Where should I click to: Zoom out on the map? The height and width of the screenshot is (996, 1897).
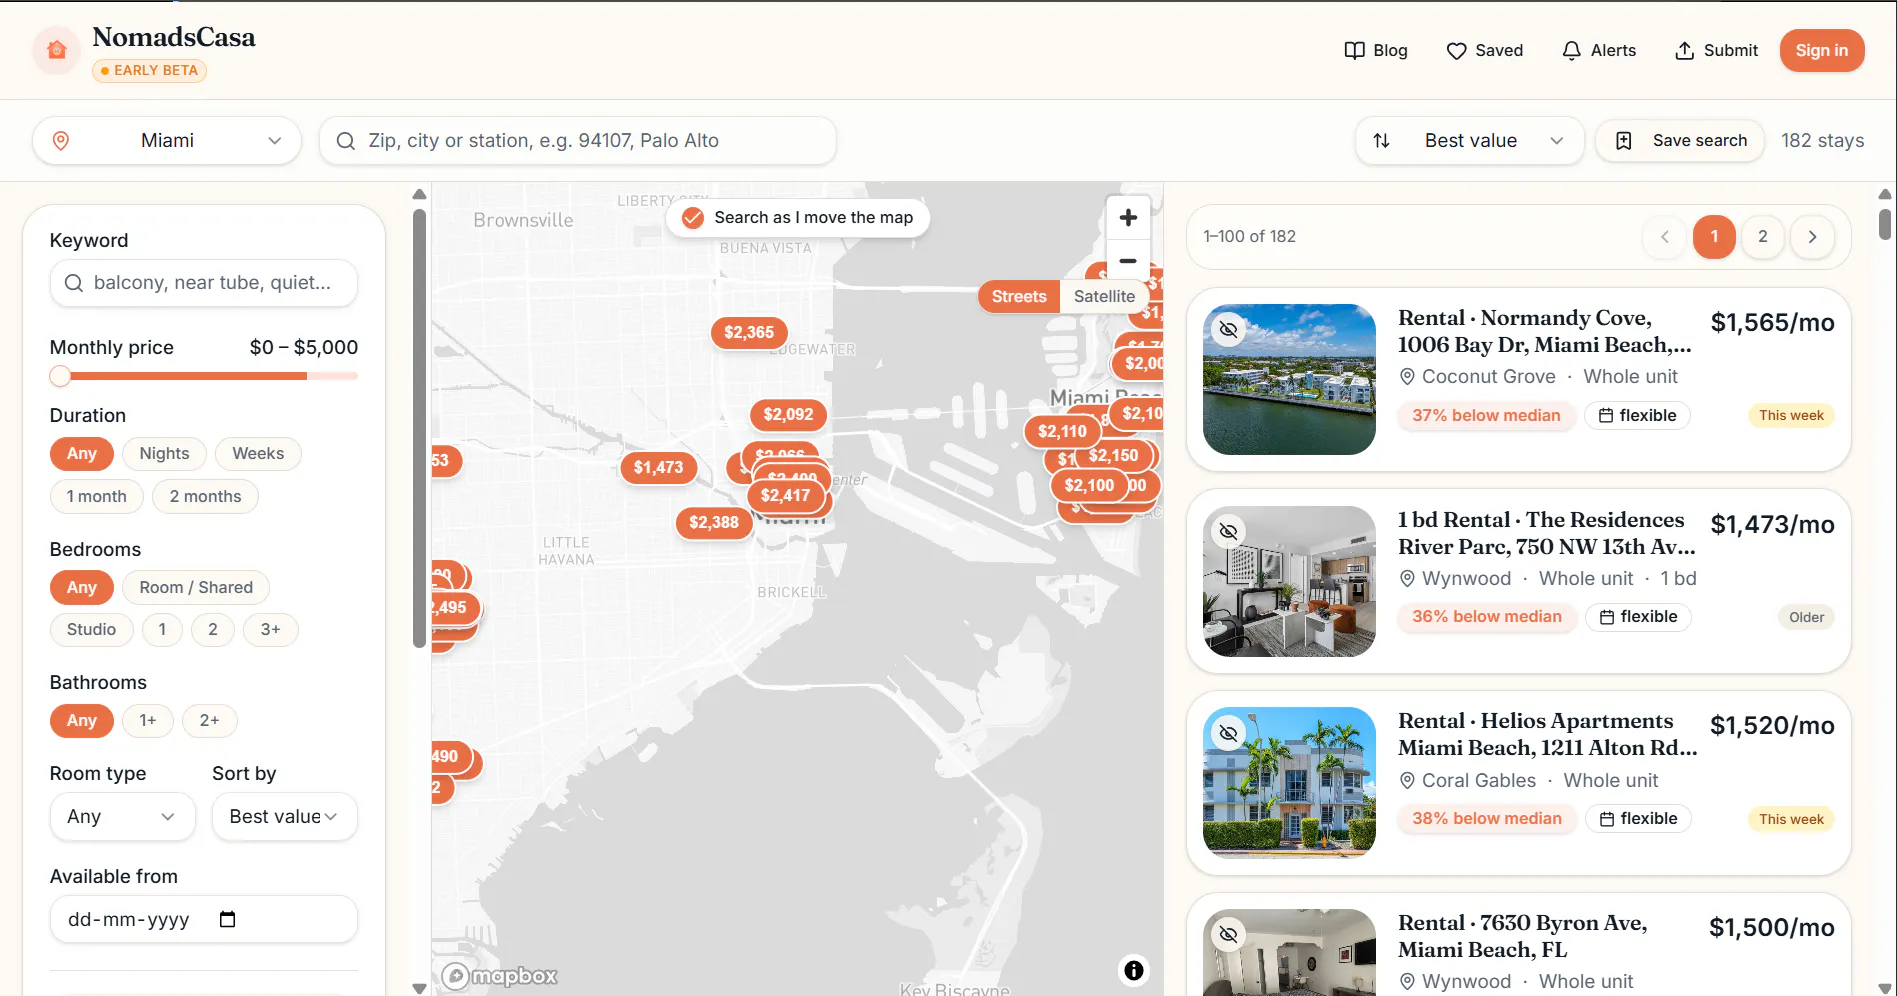pos(1128,261)
